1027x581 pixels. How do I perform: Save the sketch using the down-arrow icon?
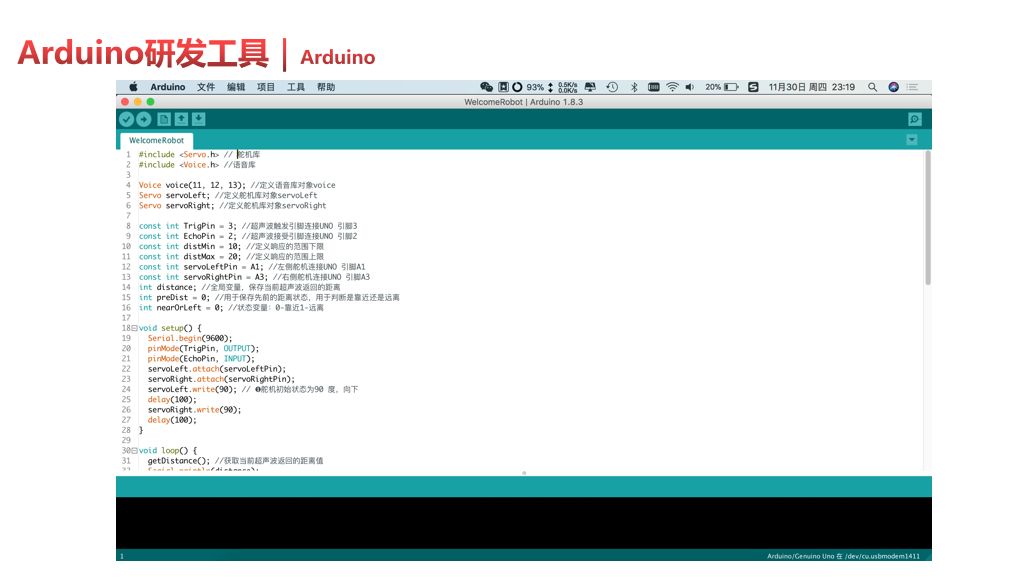(198, 119)
